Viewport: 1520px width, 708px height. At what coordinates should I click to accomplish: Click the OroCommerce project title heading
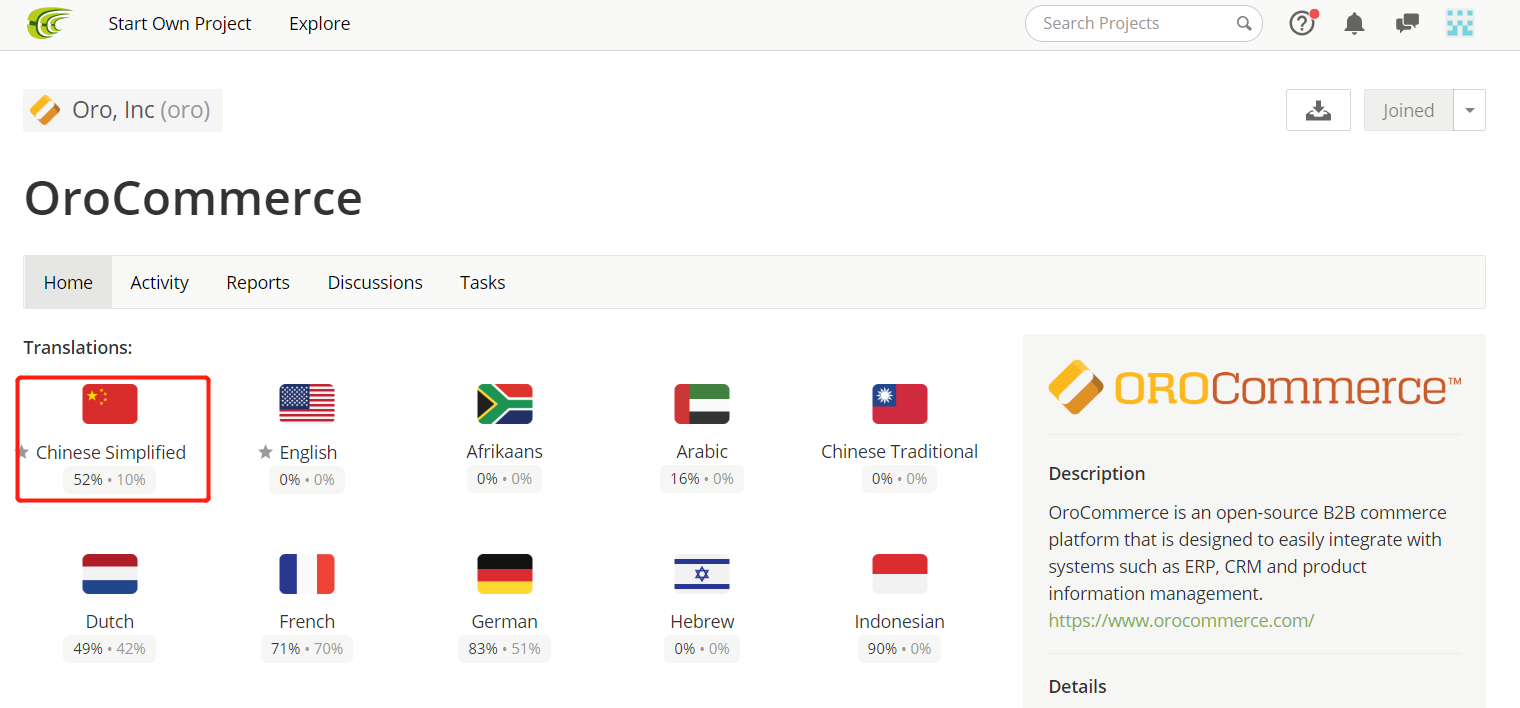tap(193, 197)
